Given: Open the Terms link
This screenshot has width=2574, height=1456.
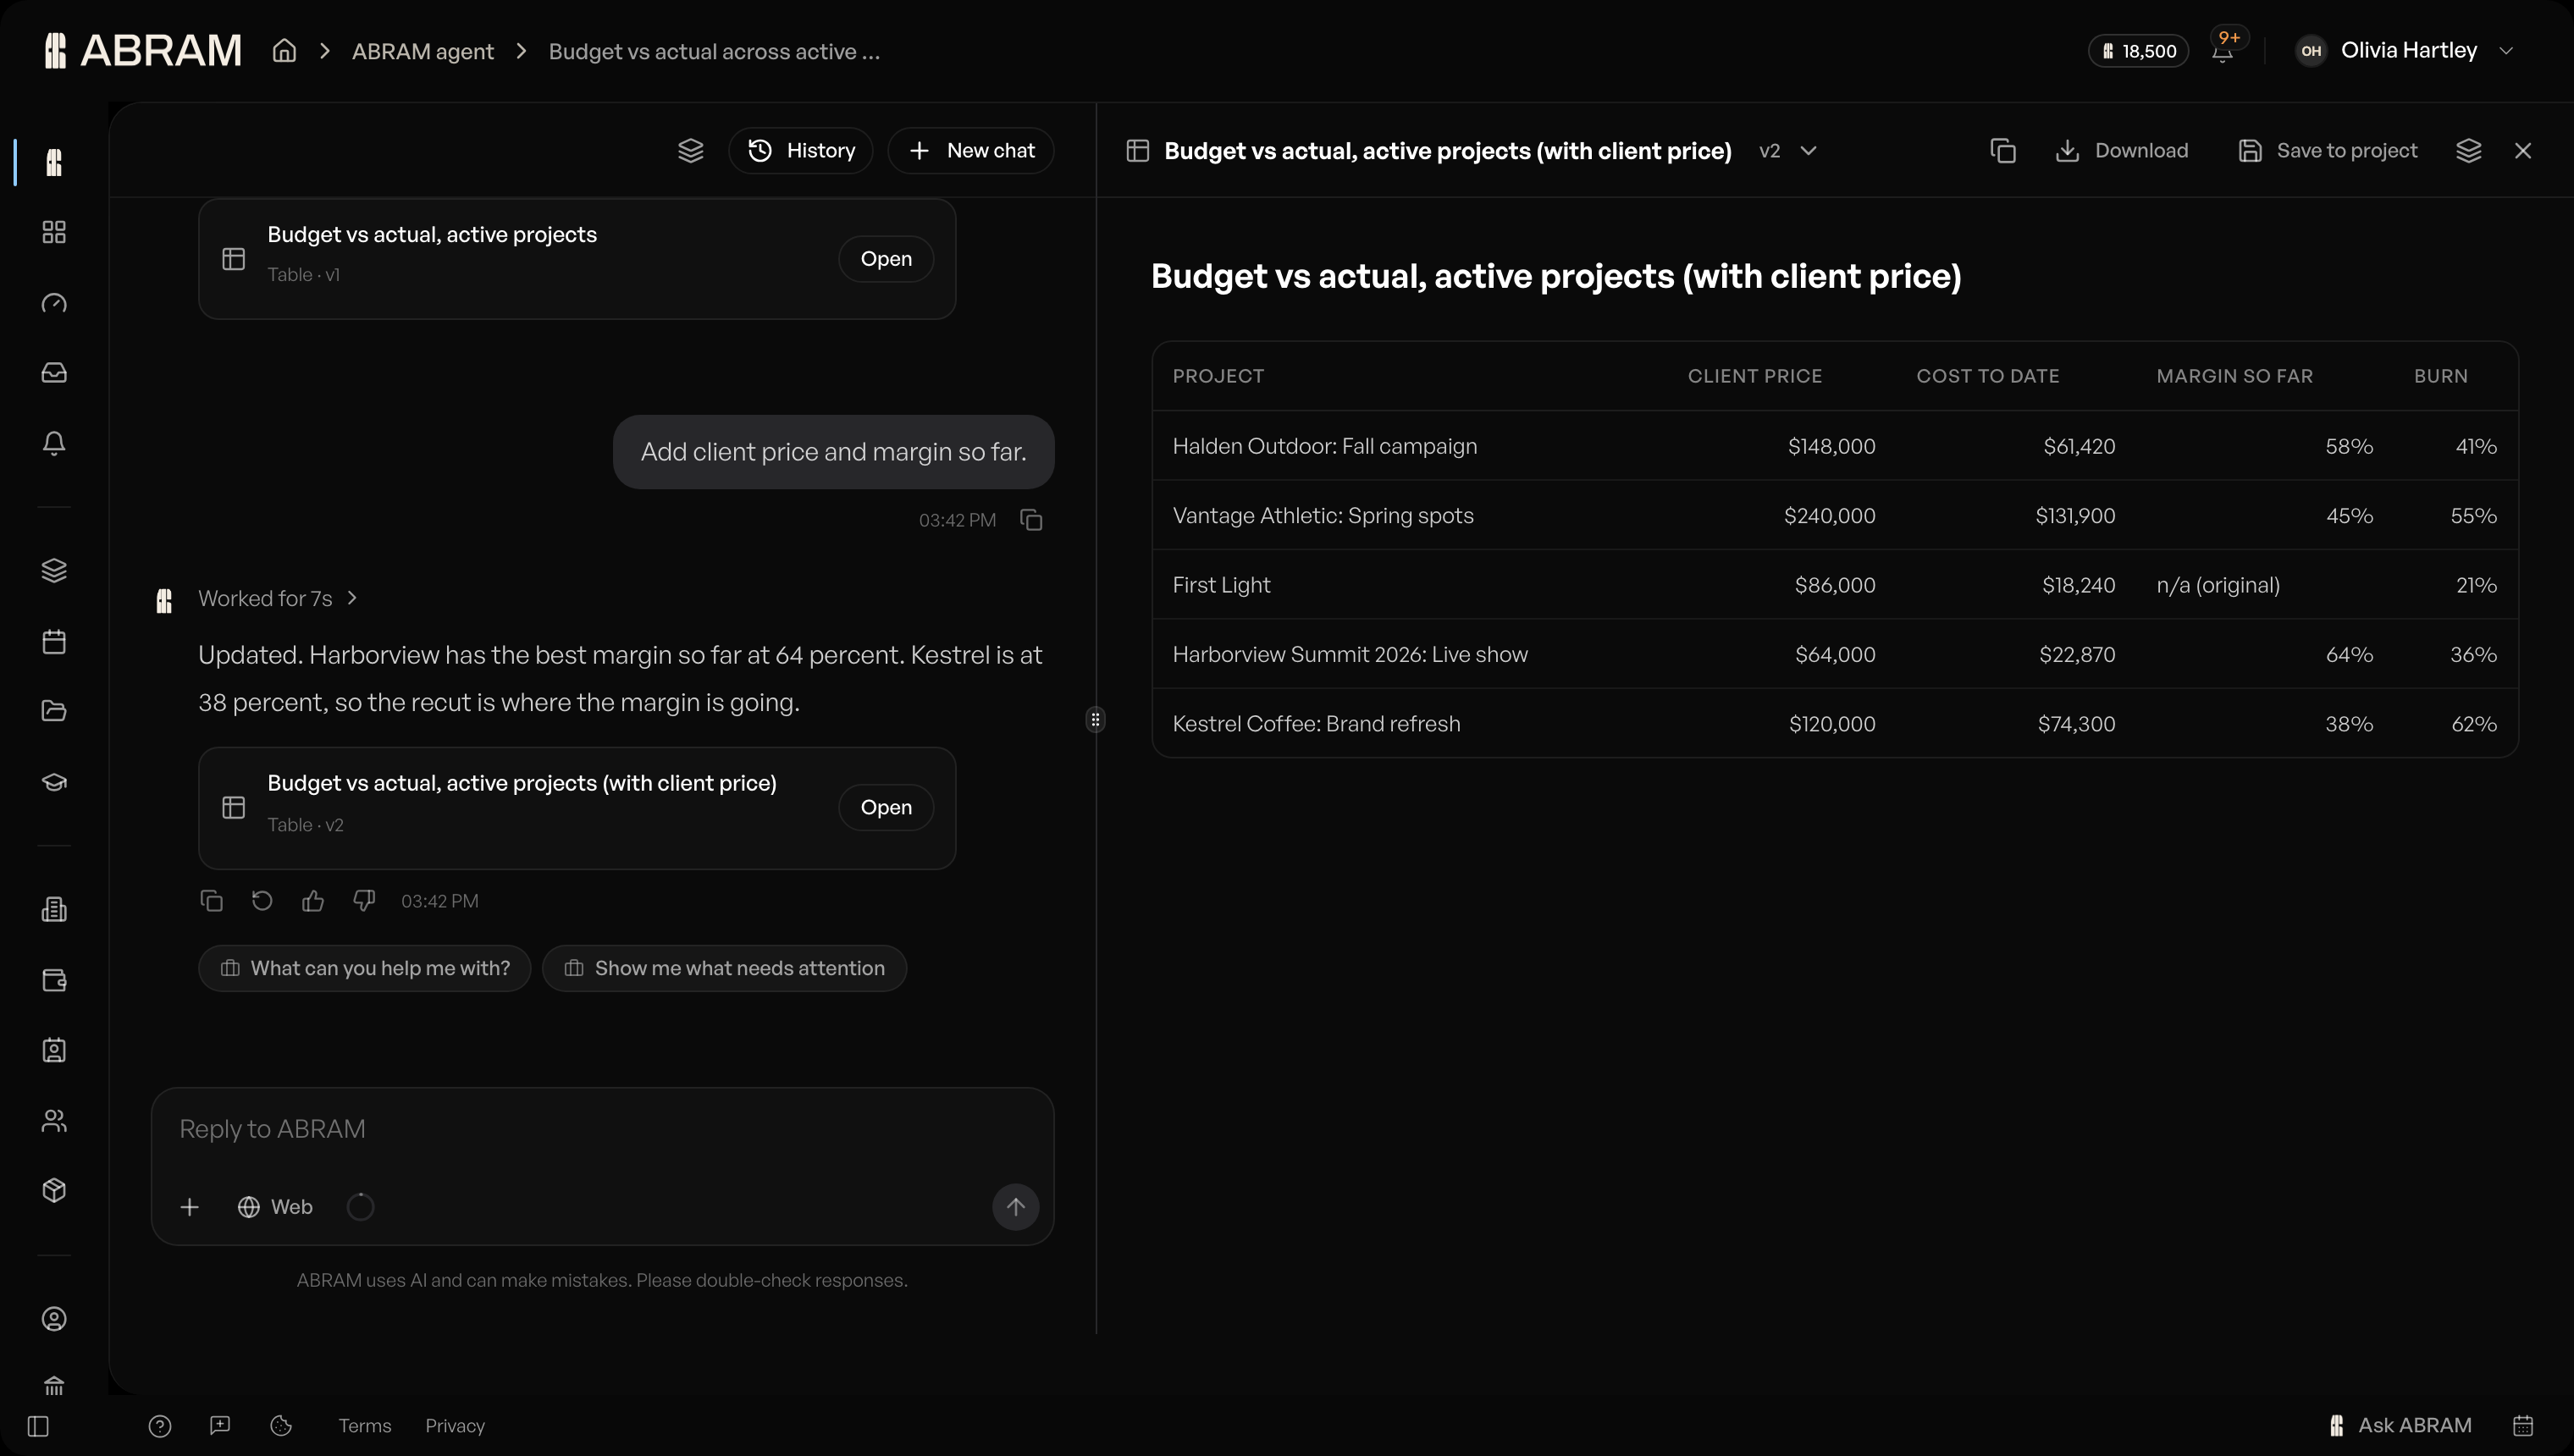Looking at the screenshot, I should (364, 1426).
